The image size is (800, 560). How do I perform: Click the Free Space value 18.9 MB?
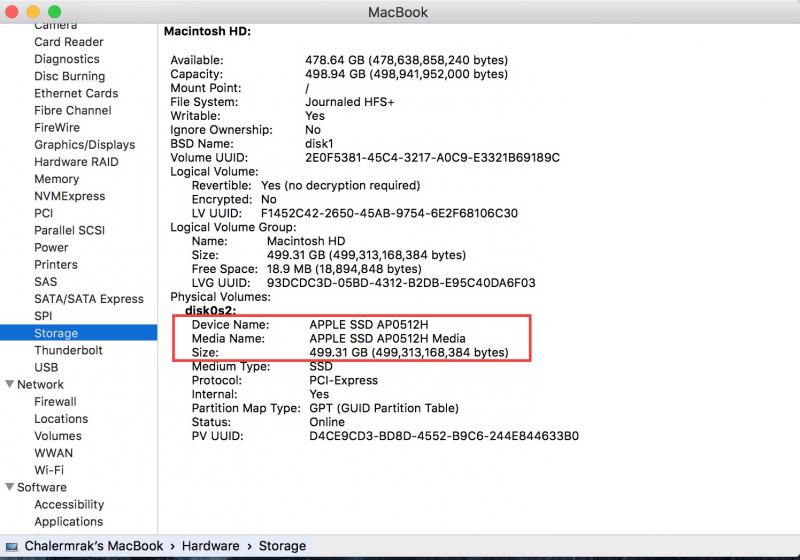tap(344, 269)
